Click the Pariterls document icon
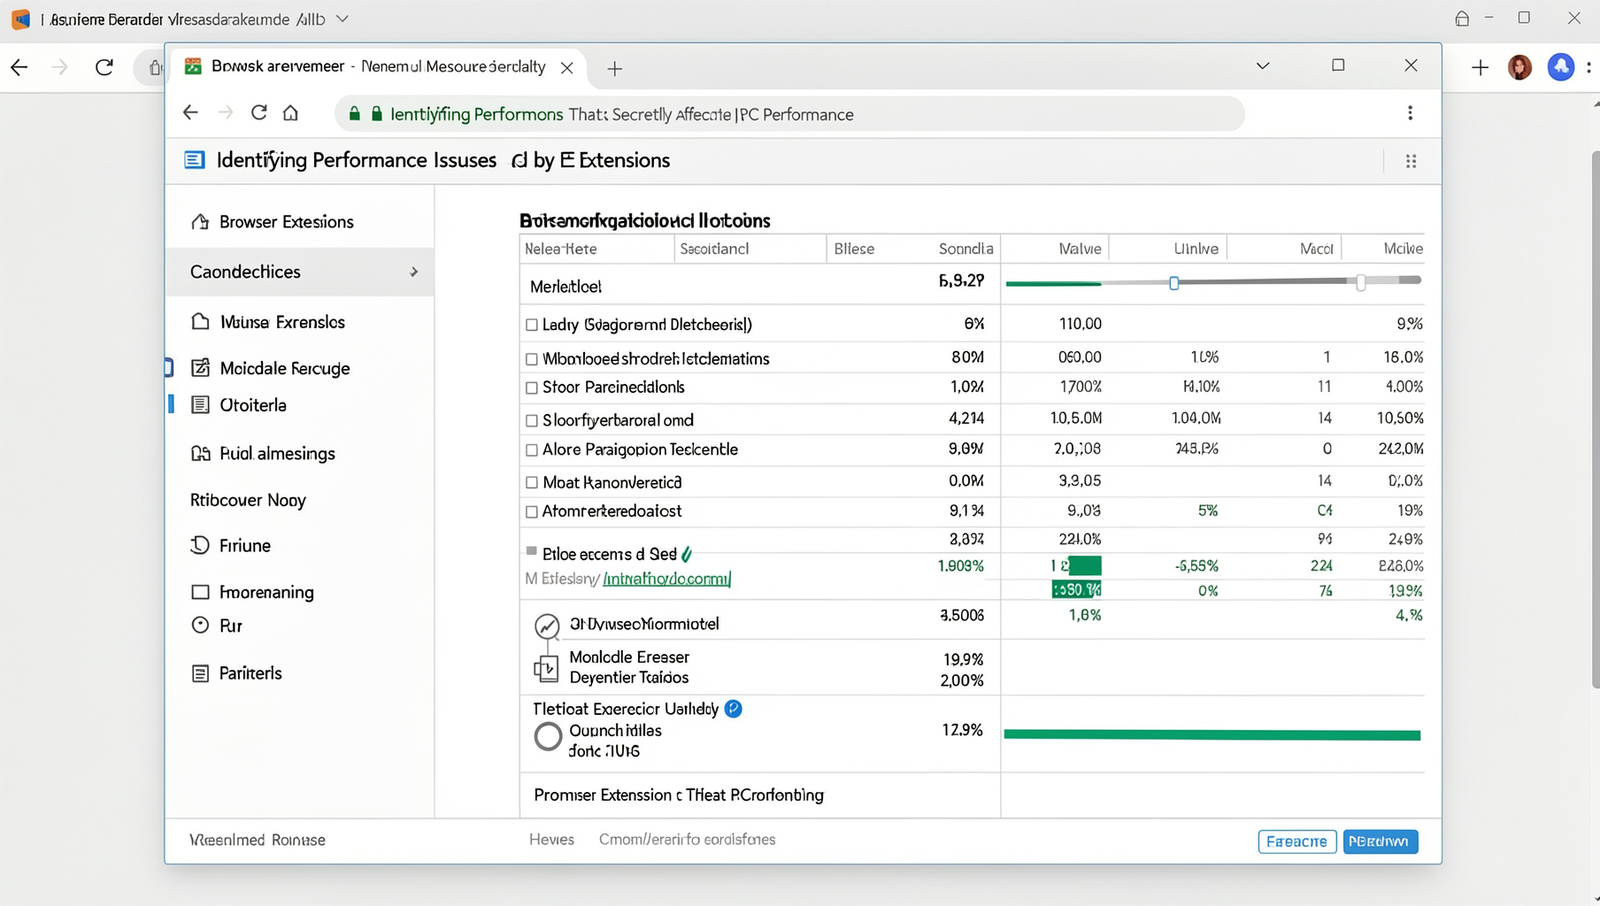Viewport: 1600px width, 906px height. click(x=200, y=673)
